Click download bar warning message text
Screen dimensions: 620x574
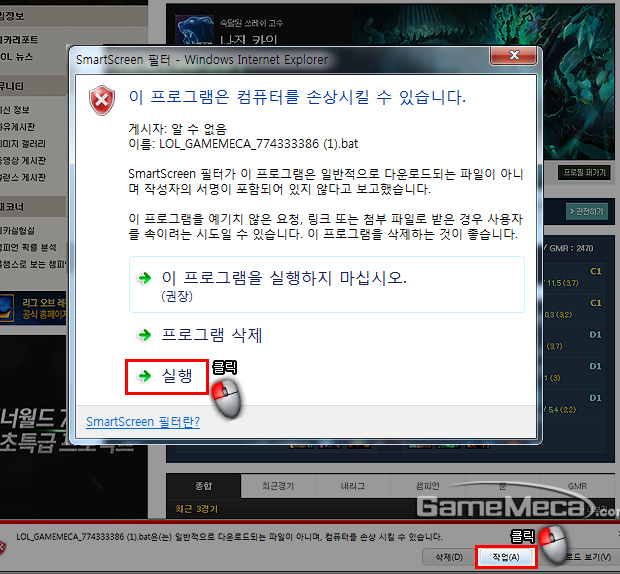pyautogui.click(x=229, y=537)
